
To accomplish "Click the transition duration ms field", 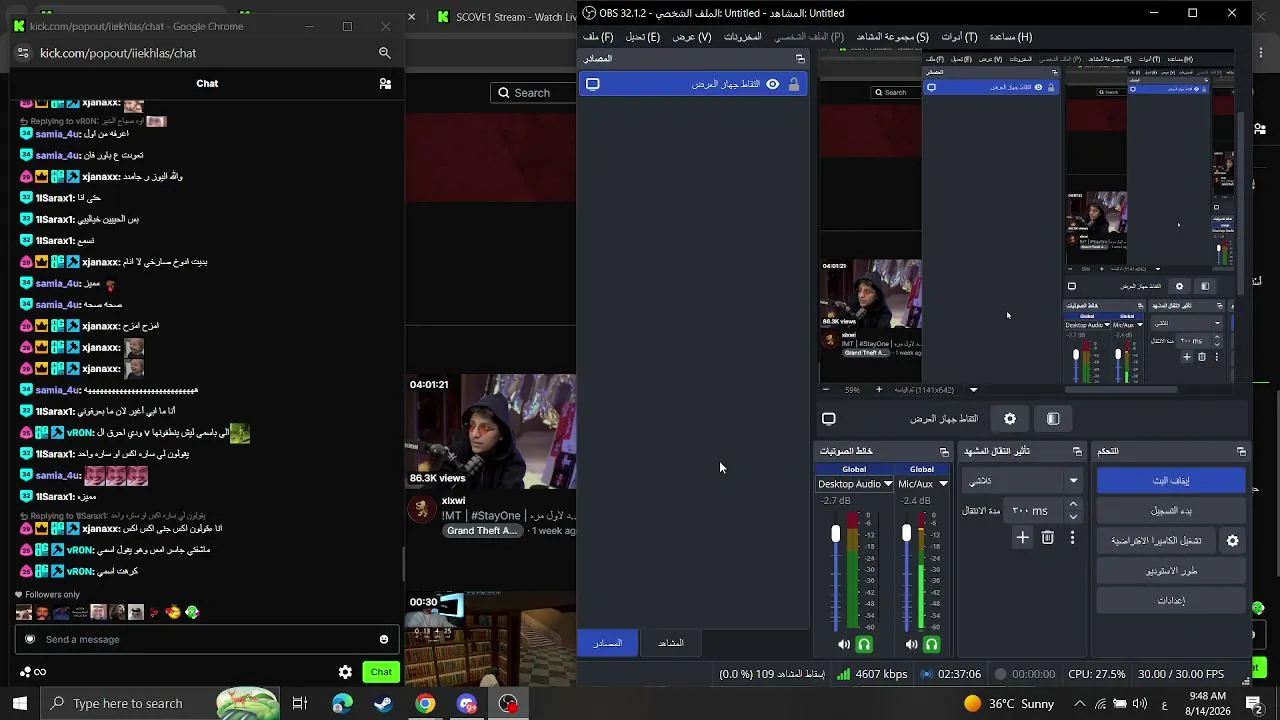I will pyautogui.click(x=1032, y=511).
